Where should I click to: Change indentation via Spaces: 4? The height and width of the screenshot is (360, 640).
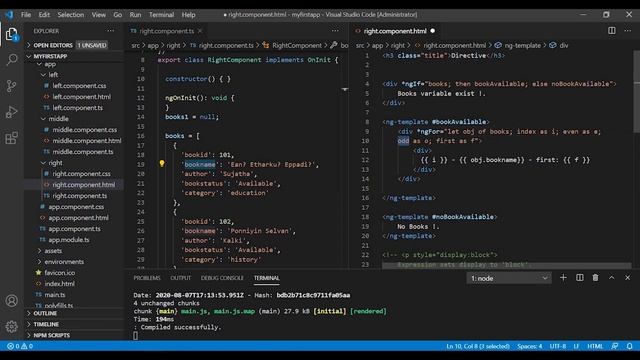pyautogui.click(x=529, y=346)
